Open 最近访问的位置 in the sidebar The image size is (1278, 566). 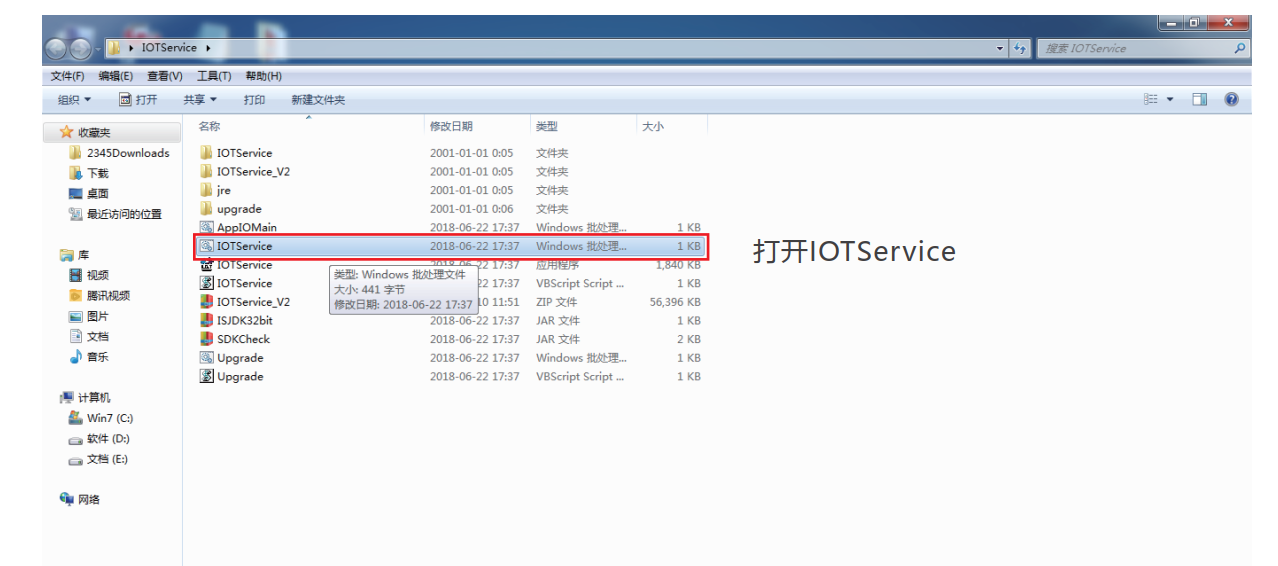tap(115, 214)
